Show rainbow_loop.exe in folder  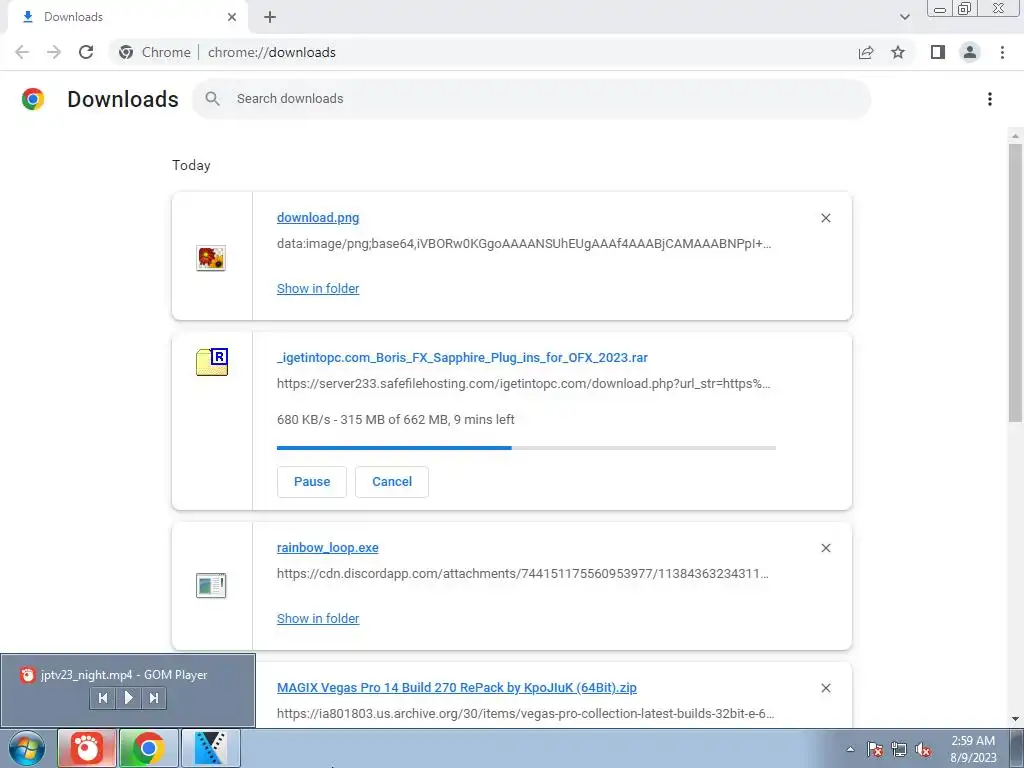point(318,618)
